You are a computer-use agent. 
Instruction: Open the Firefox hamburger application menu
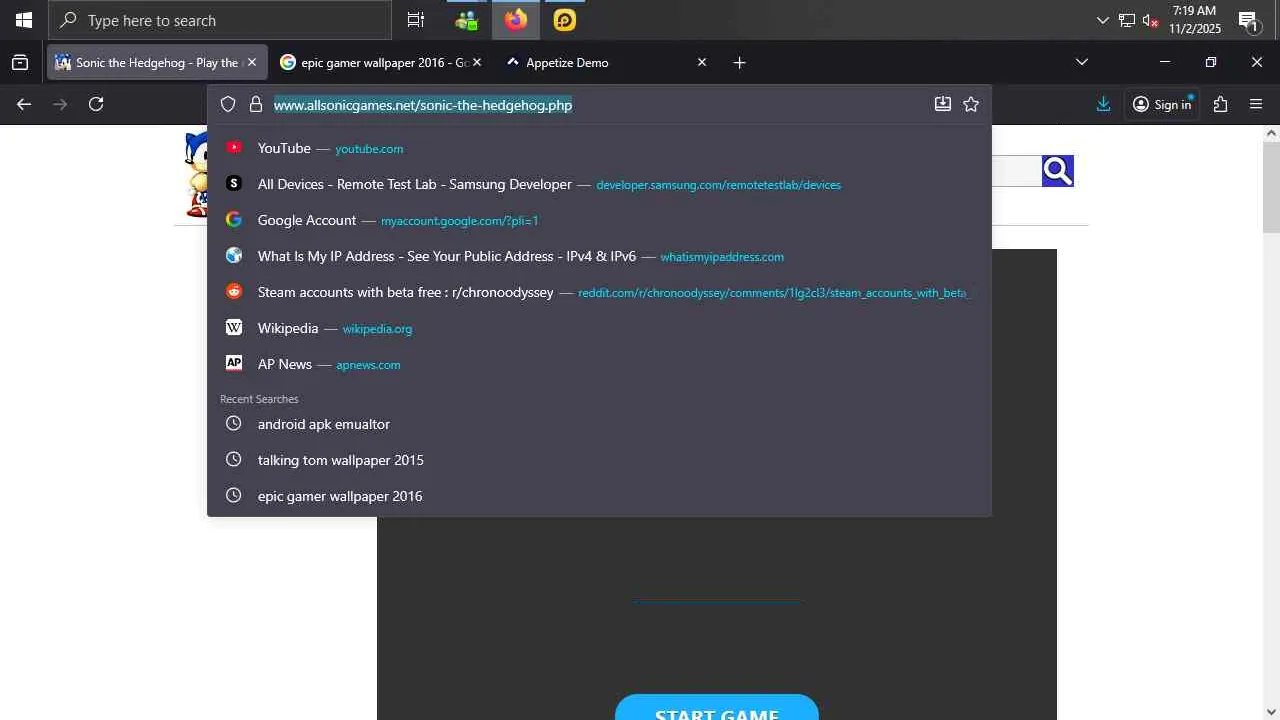point(1256,104)
